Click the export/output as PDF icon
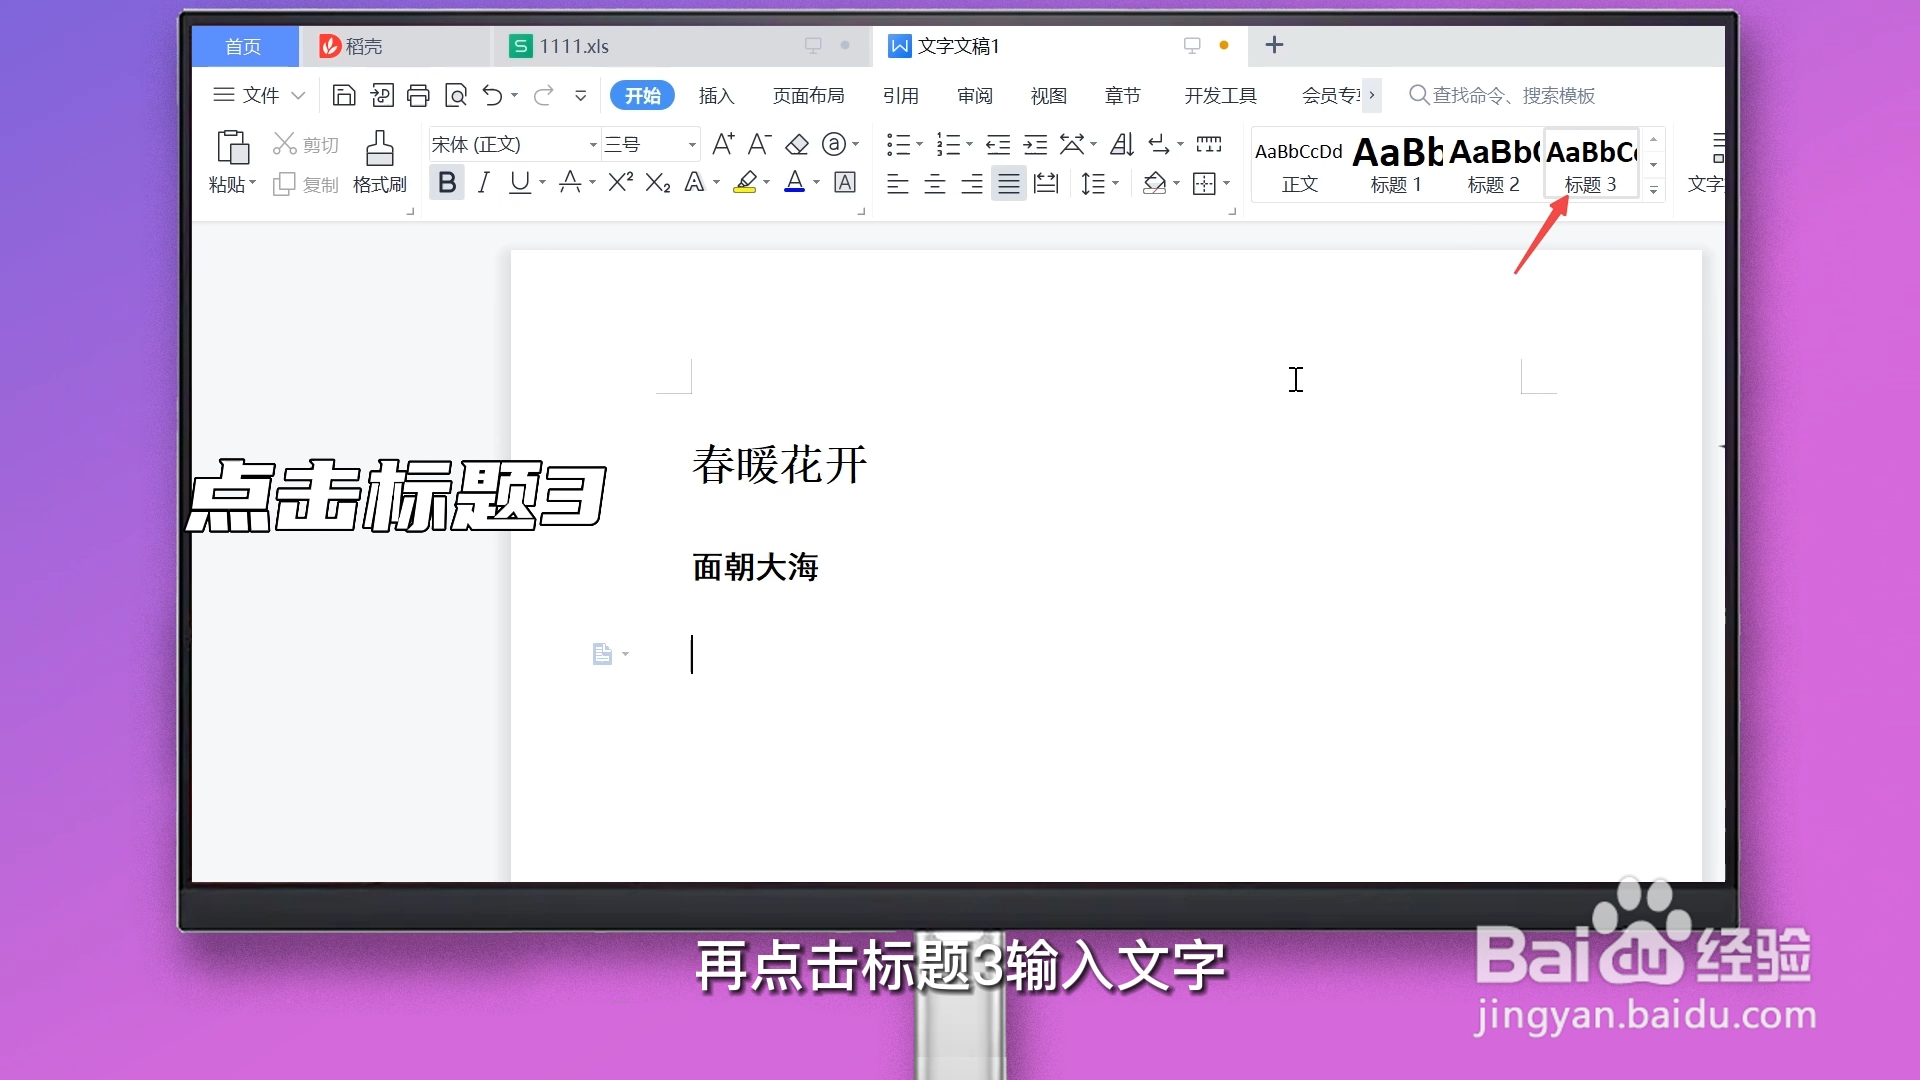Screen dimensions: 1920x1080 tap(381, 96)
